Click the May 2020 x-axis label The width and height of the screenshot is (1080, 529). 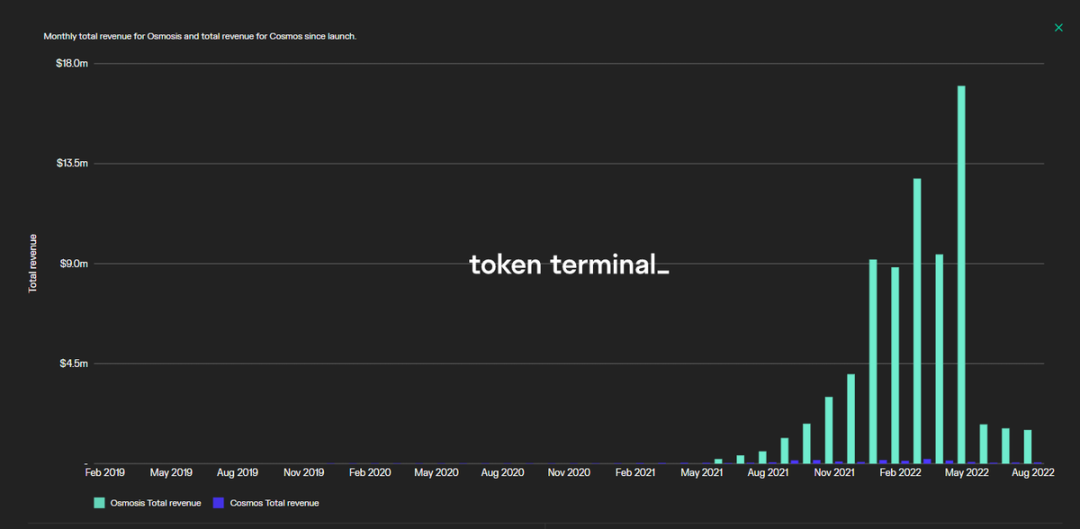(x=437, y=473)
